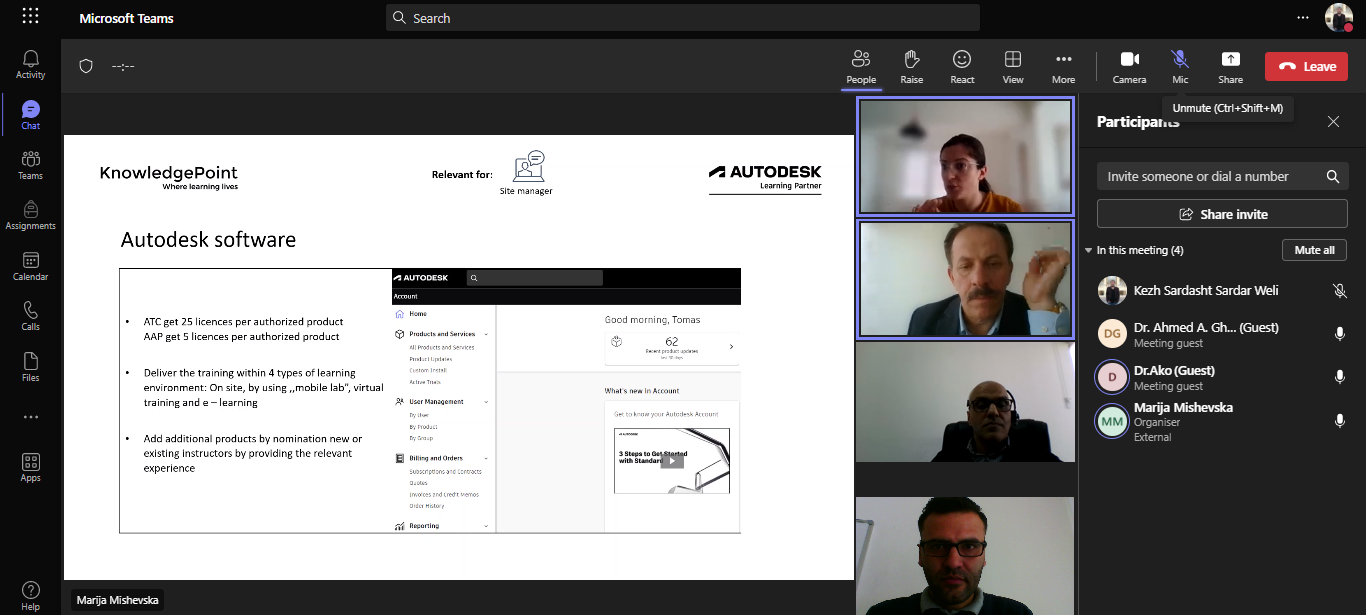Screen dimensions: 1366x615
Task: Open the View layout options
Action: point(1013,67)
